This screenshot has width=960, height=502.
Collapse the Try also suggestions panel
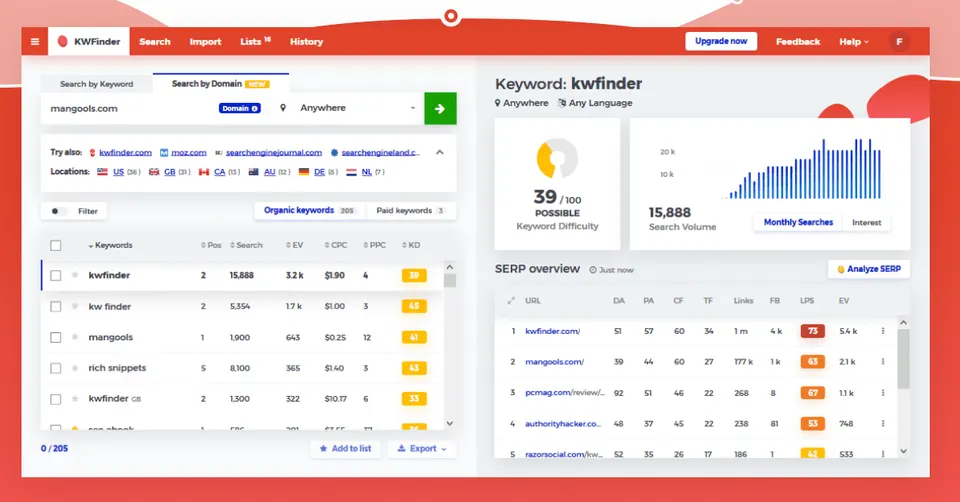[x=440, y=152]
